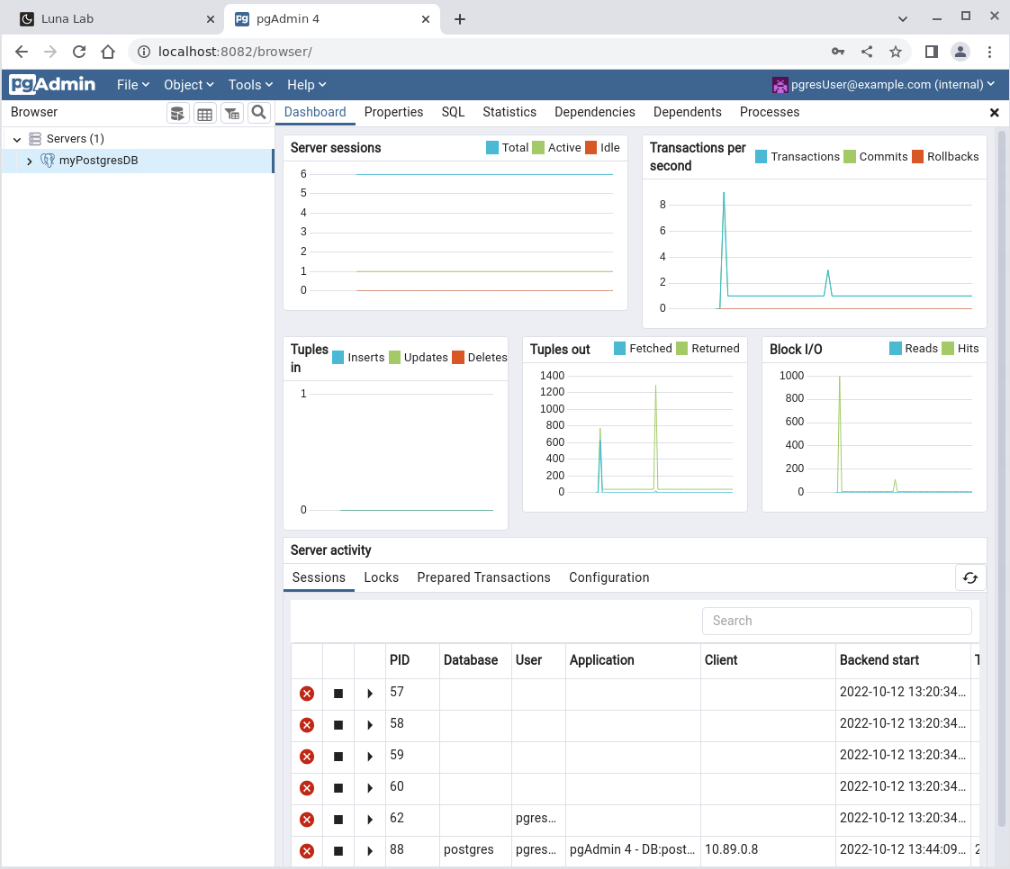Refresh the Server activity list
This screenshot has height=869, width=1010.
(x=970, y=578)
